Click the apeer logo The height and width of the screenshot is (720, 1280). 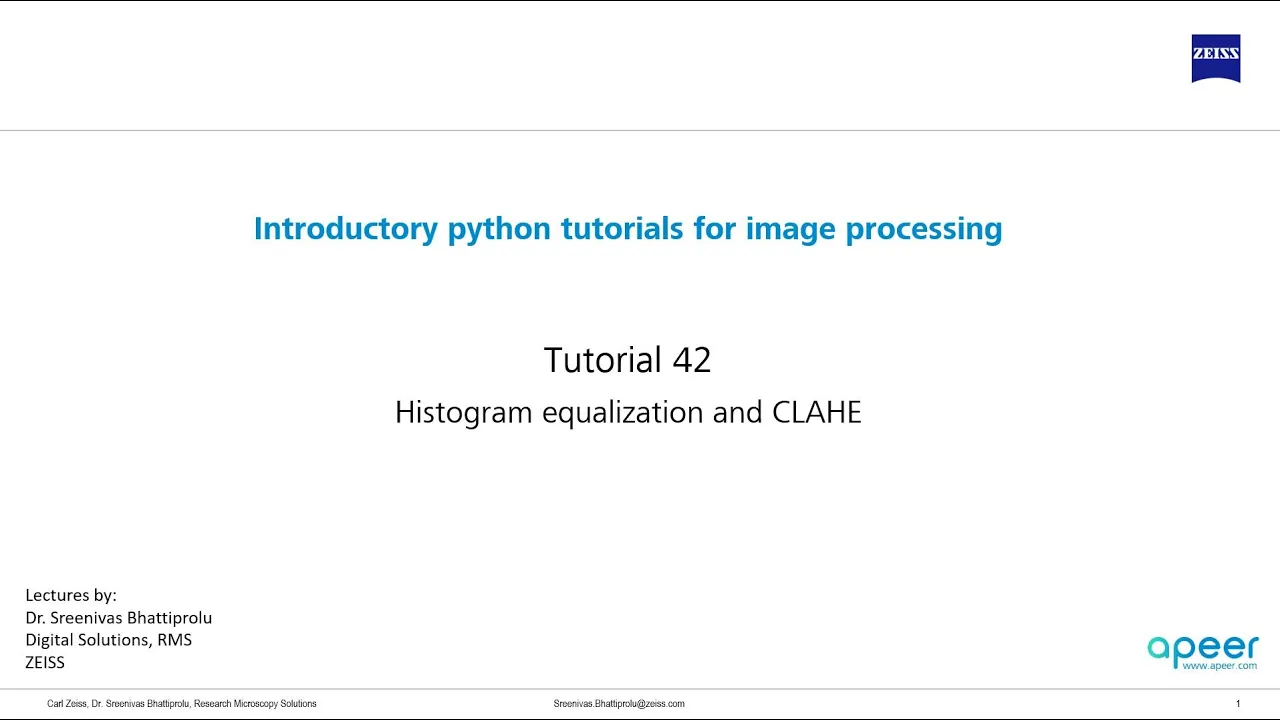click(x=1203, y=651)
